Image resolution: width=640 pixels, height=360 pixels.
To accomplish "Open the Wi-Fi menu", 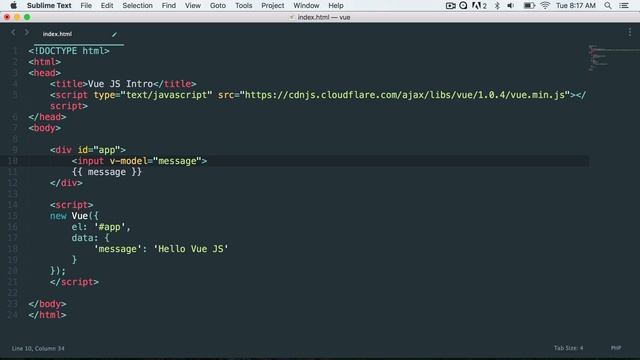I will coord(545,6).
